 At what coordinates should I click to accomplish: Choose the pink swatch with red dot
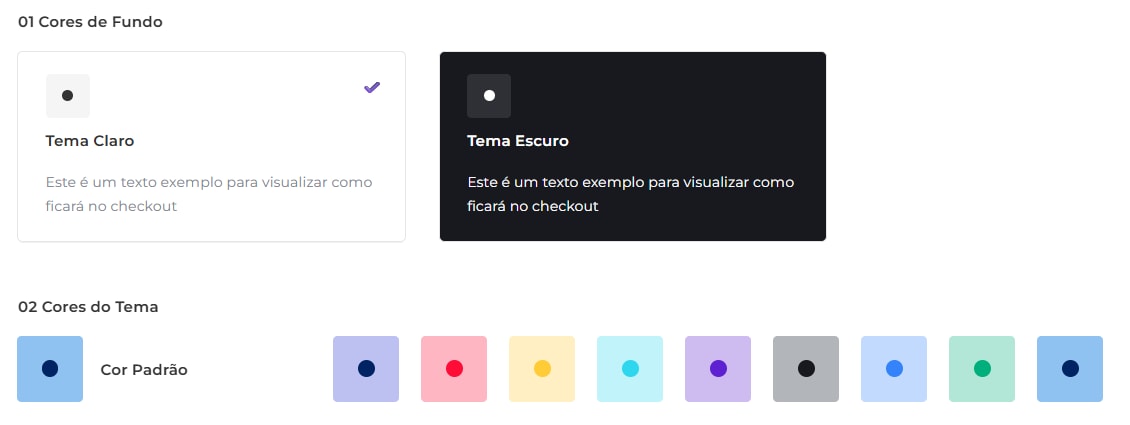pyautogui.click(x=454, y=369)
